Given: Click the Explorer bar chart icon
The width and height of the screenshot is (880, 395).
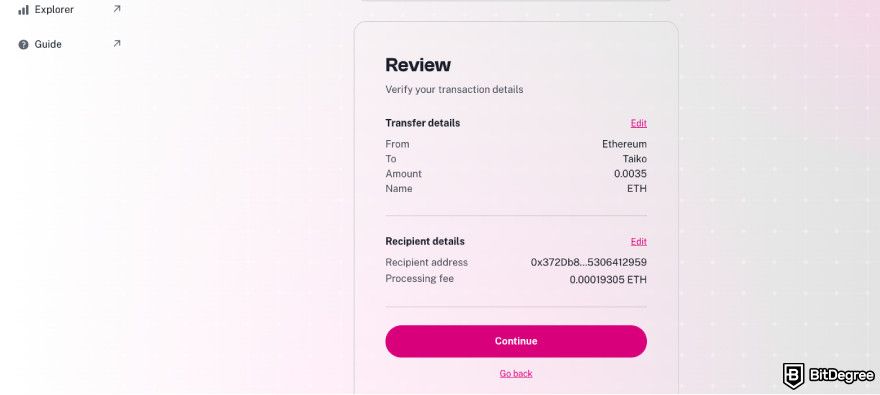Looking at the screenshot, I should click(23, 10).
